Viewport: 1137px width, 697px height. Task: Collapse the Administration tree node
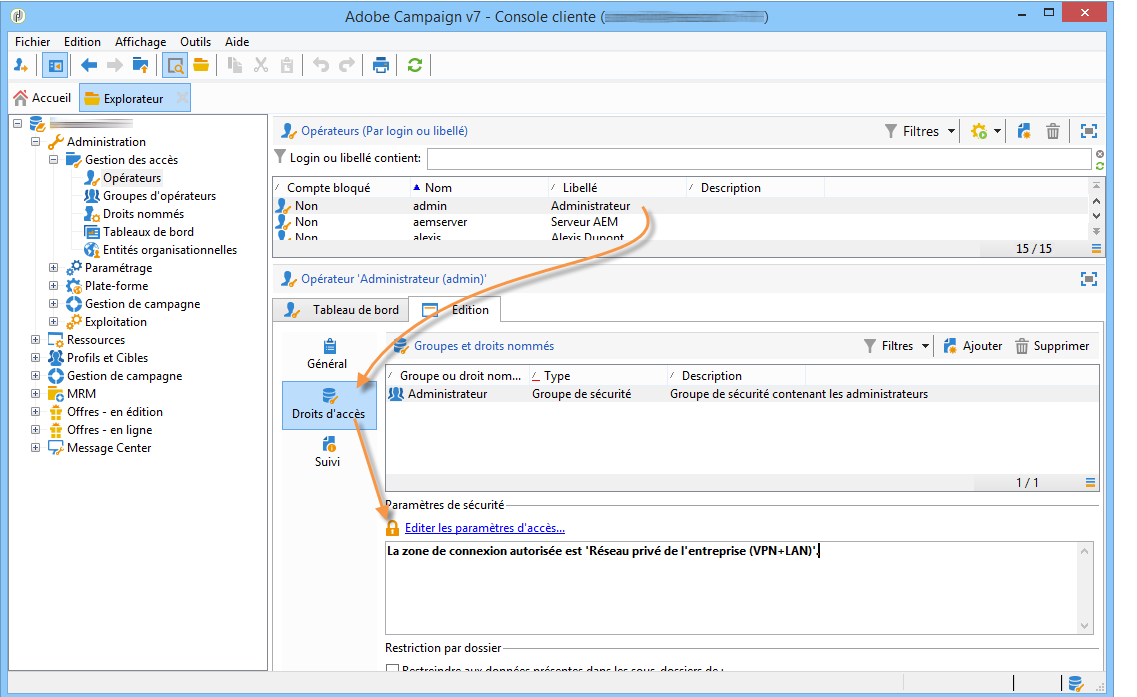(x=36, y=141)
